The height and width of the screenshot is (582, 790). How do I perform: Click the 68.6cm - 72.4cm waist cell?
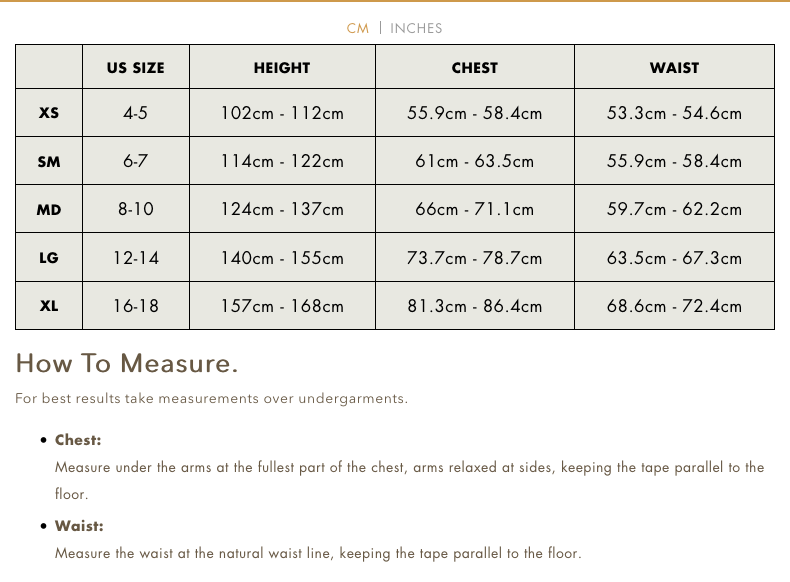(x=675, y=306)
